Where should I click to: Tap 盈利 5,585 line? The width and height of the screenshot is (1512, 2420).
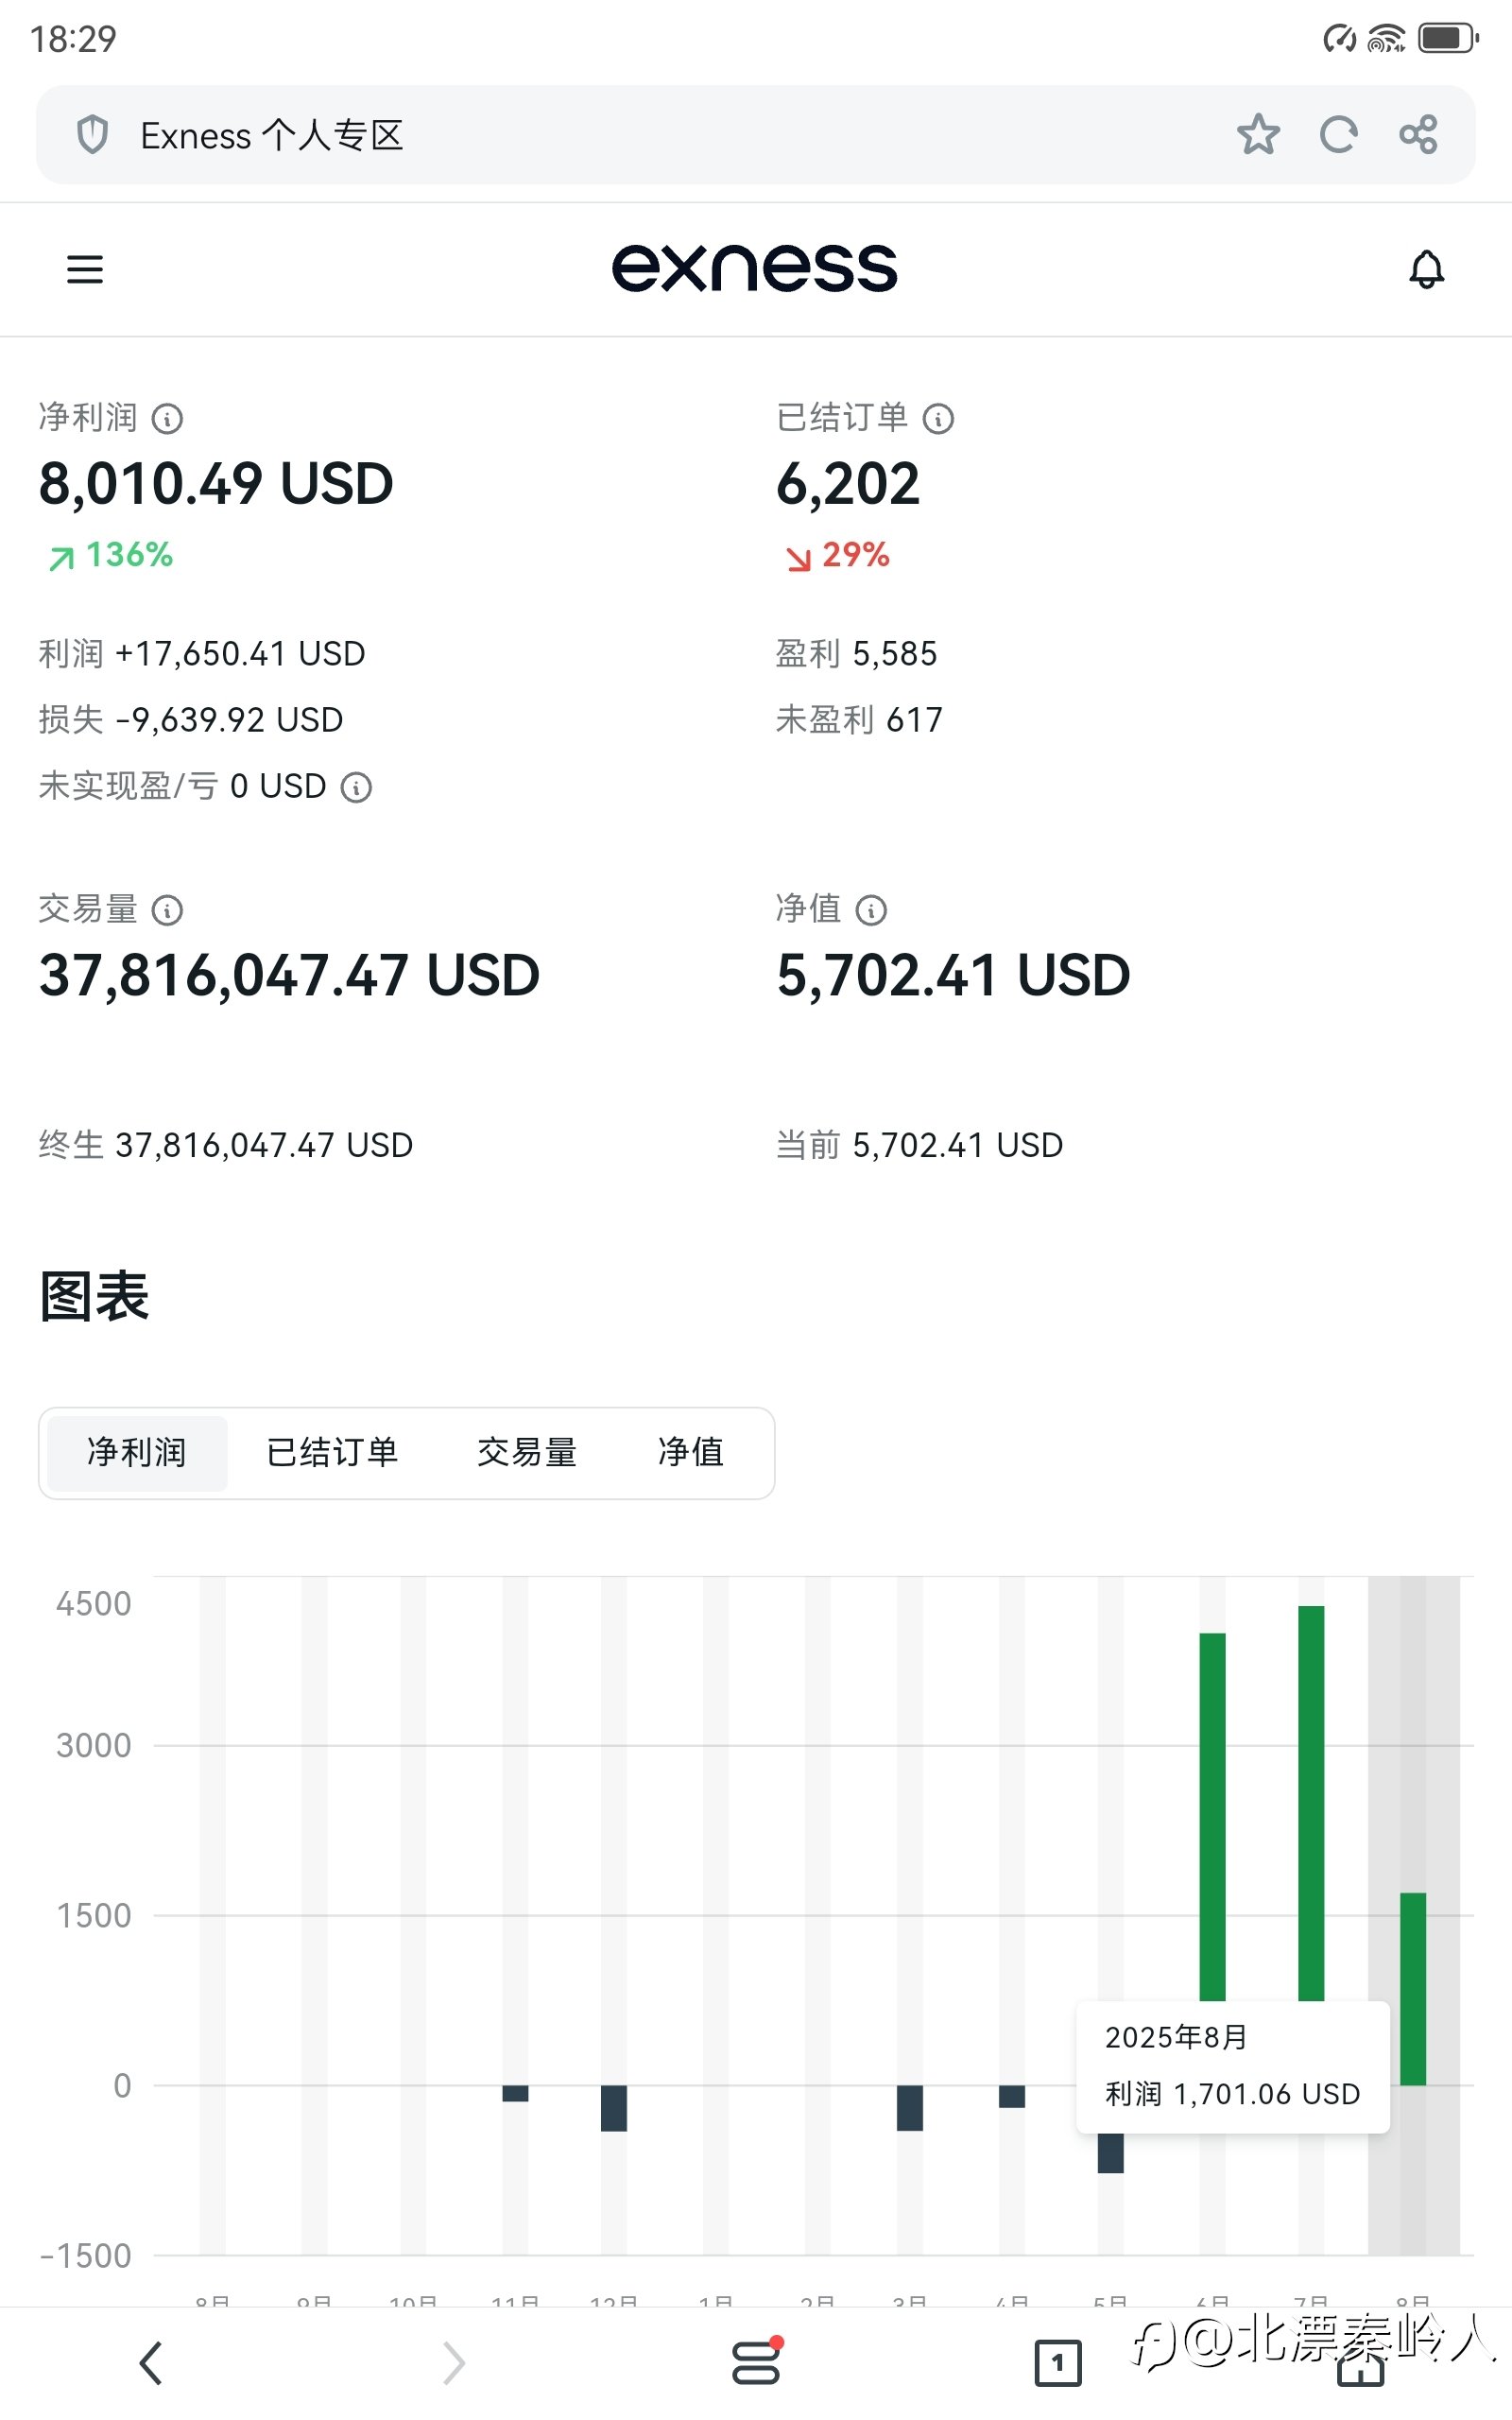click(x=857, y=654)
